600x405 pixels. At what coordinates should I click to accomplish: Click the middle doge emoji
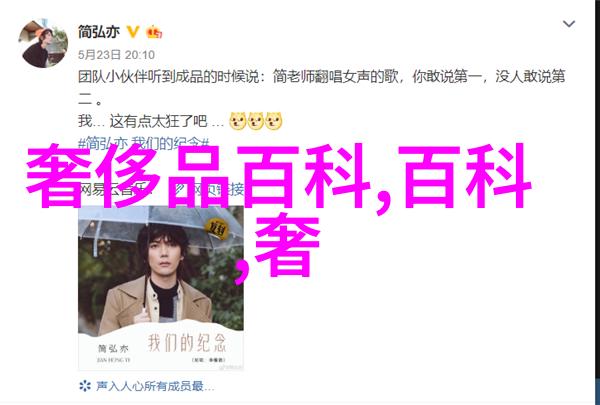point(256,121)
